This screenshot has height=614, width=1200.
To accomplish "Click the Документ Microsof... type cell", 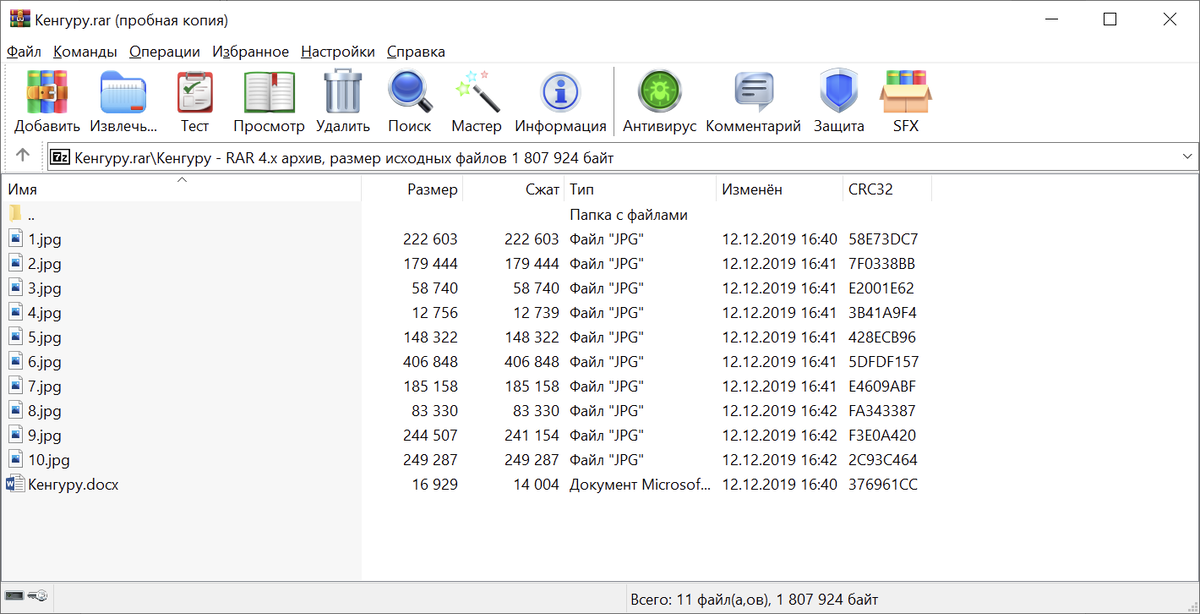I will [x=641, y=484].
